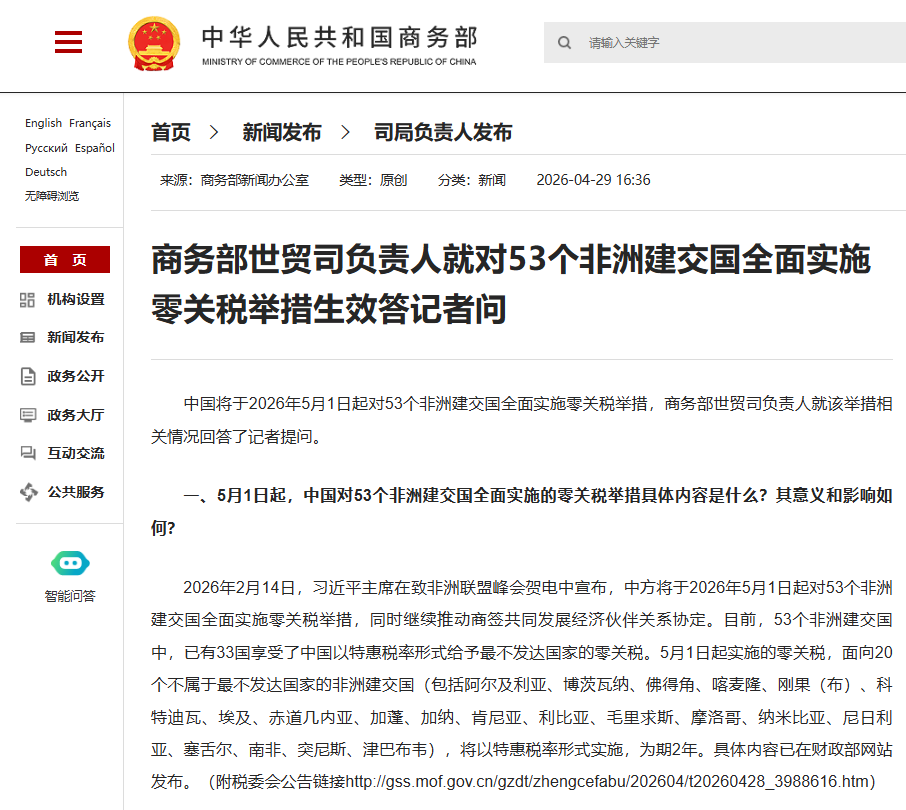This screenshot has width=906, height=810.
Task: Click the 新闻发布 newspaper icon
Action: pyautogui.click(x=28, y=338)
